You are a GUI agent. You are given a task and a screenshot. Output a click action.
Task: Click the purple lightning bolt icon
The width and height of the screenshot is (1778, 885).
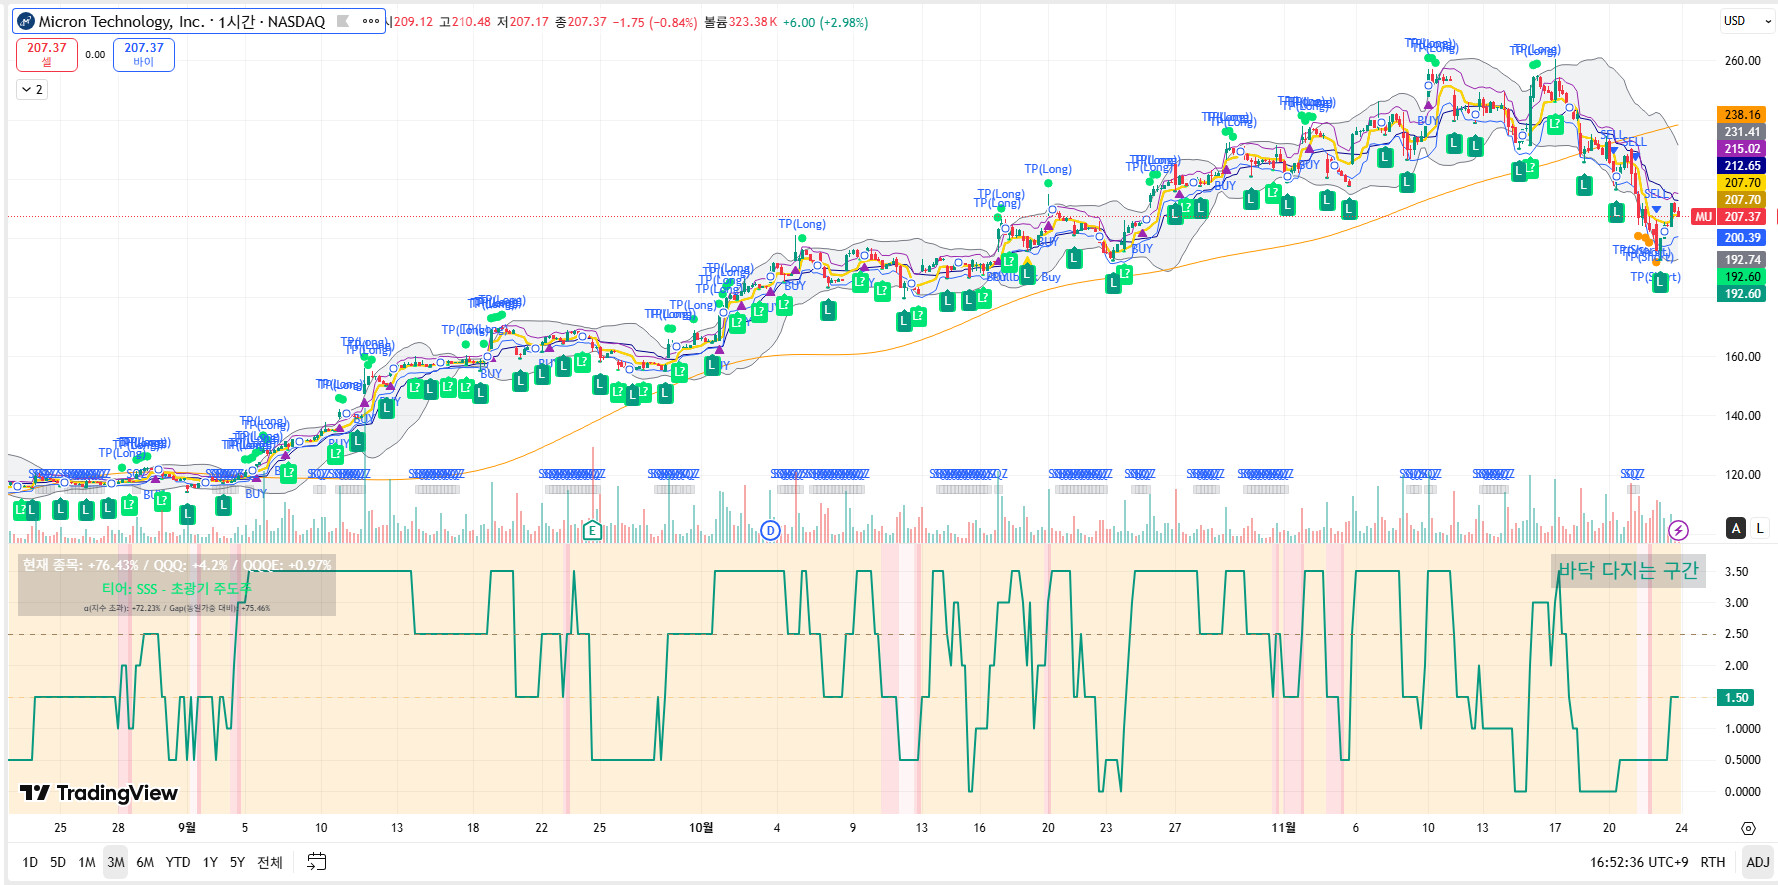1679,530
